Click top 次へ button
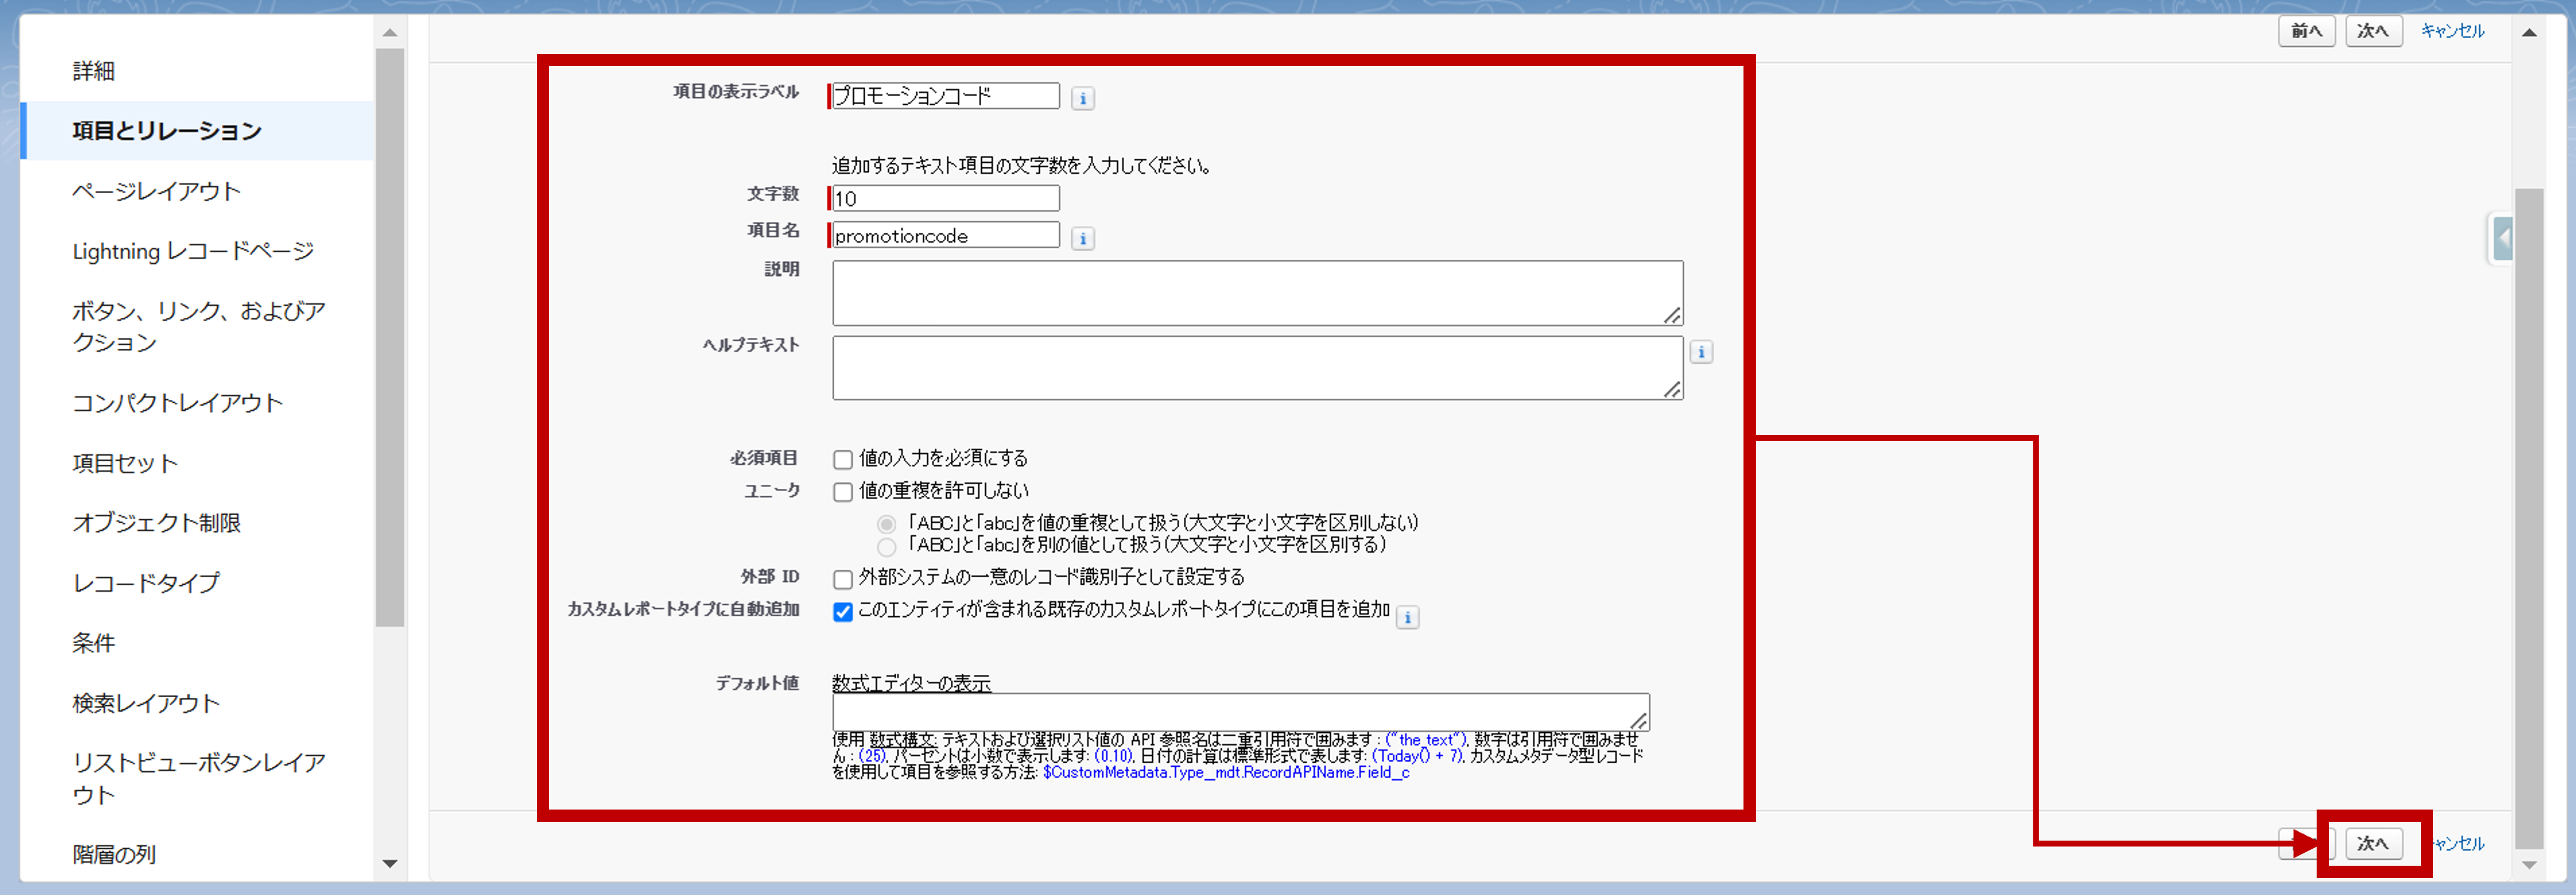The image size is (2576, 895). point(2373,31)
